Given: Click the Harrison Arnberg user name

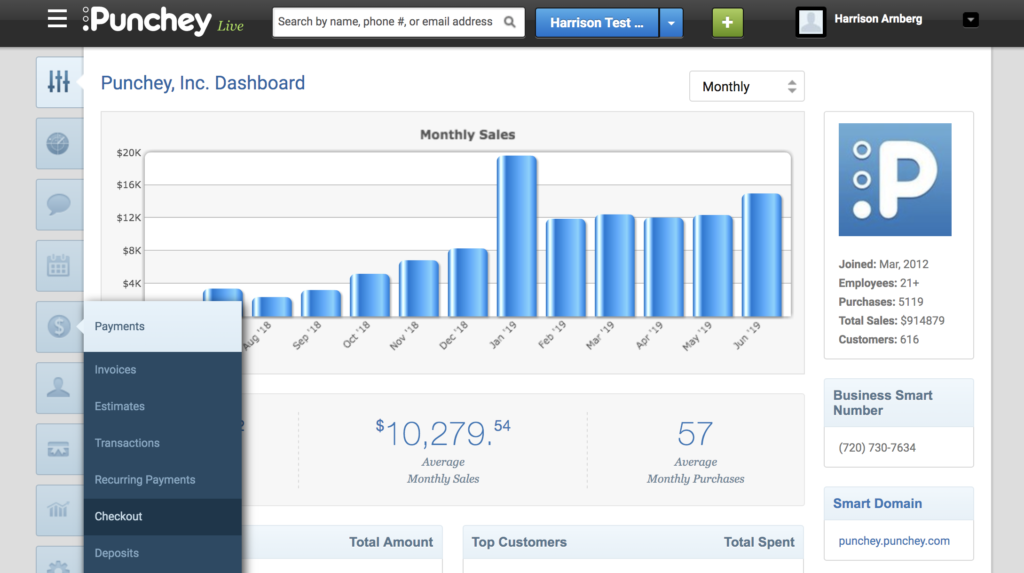Looking at the screenshot, I should (x=878, y=19).
